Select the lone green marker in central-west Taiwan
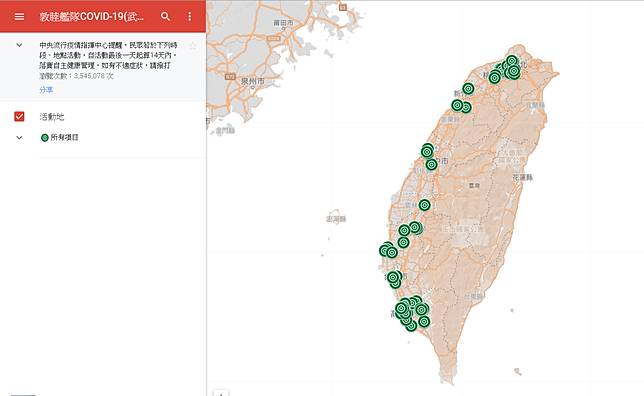644x396 pixels. coord(424,205)
